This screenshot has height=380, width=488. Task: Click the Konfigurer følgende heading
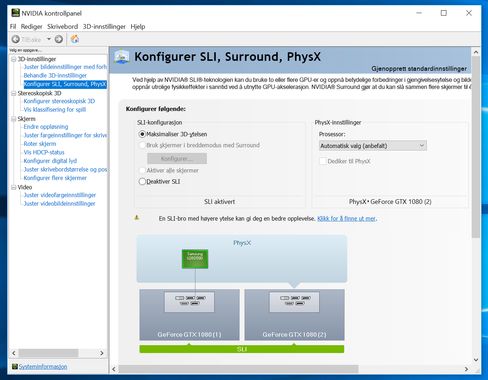point(155,109)
